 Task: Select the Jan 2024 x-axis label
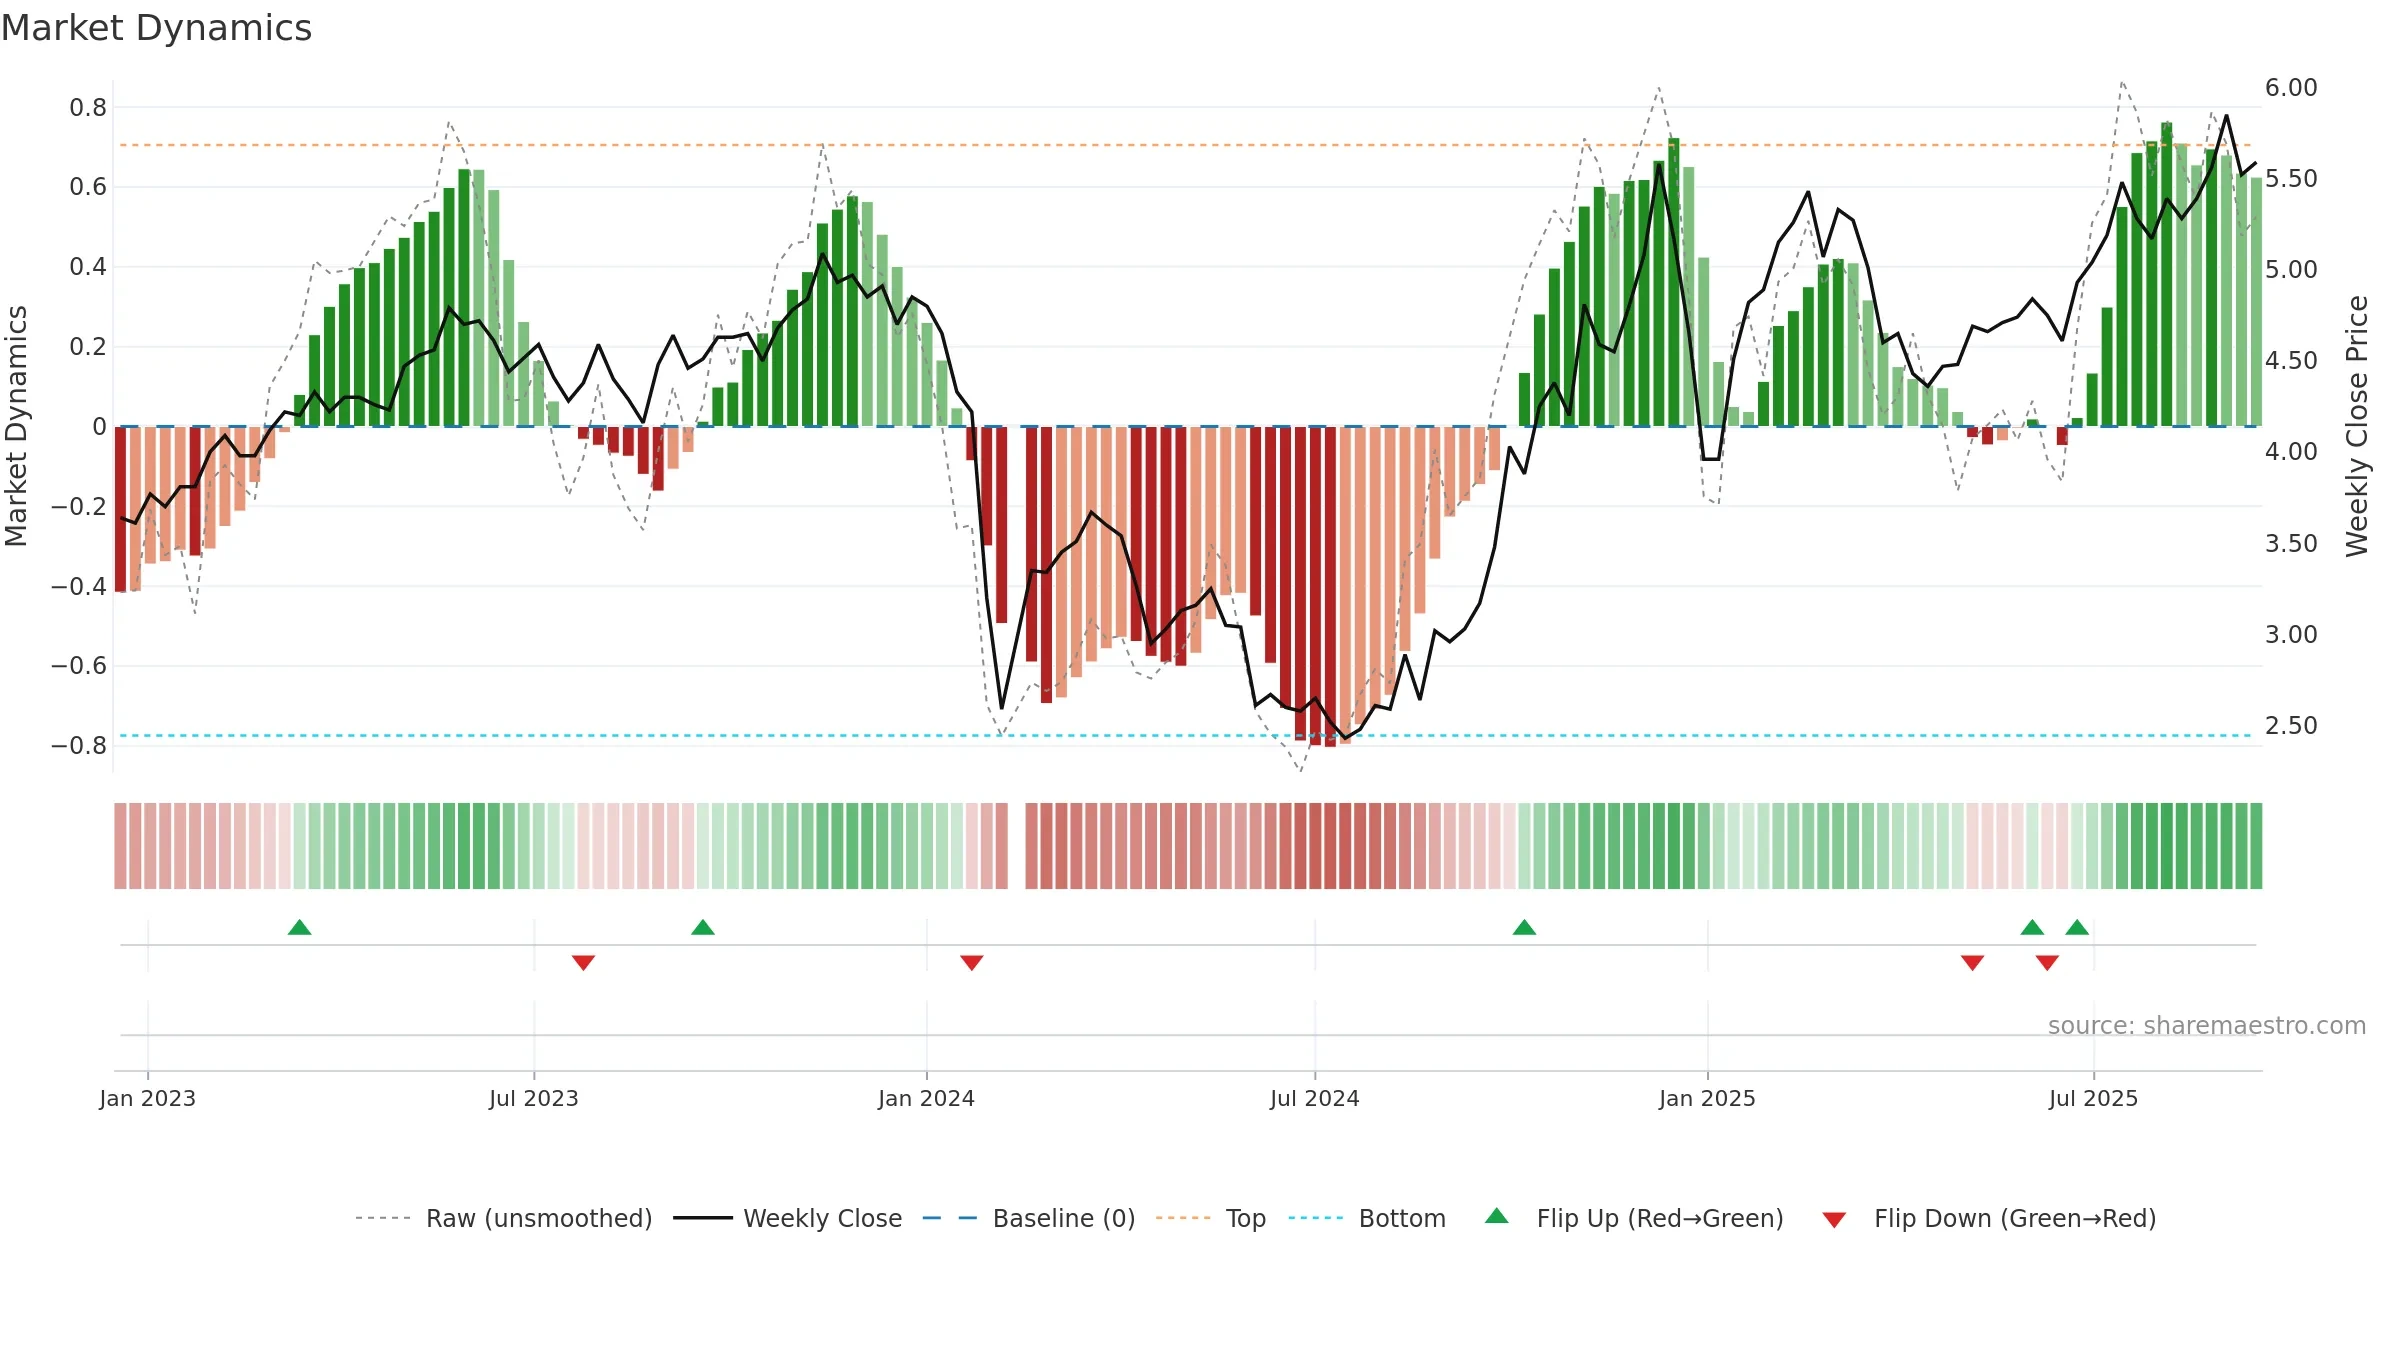[927, 1098]
